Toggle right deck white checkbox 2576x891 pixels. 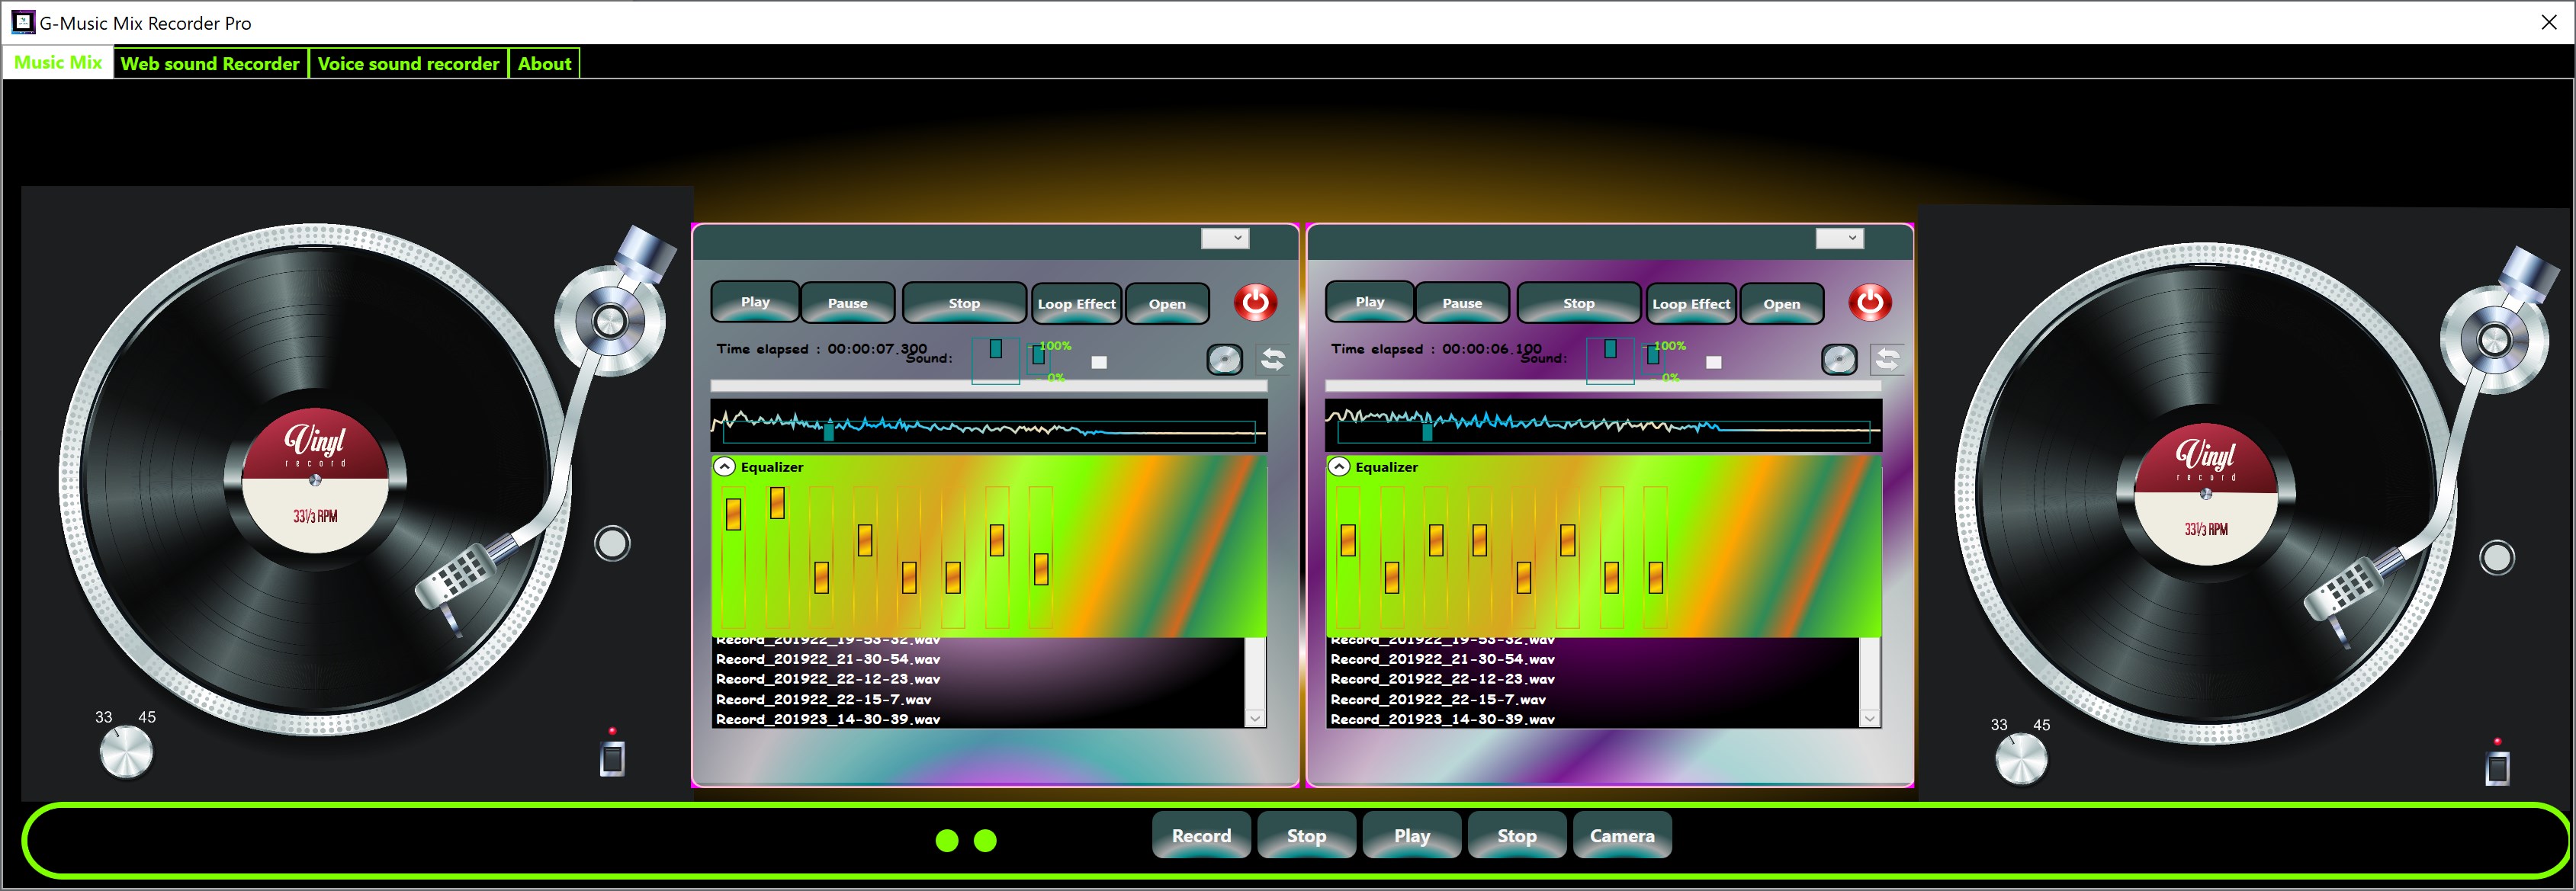click(x=1713, y=362)
